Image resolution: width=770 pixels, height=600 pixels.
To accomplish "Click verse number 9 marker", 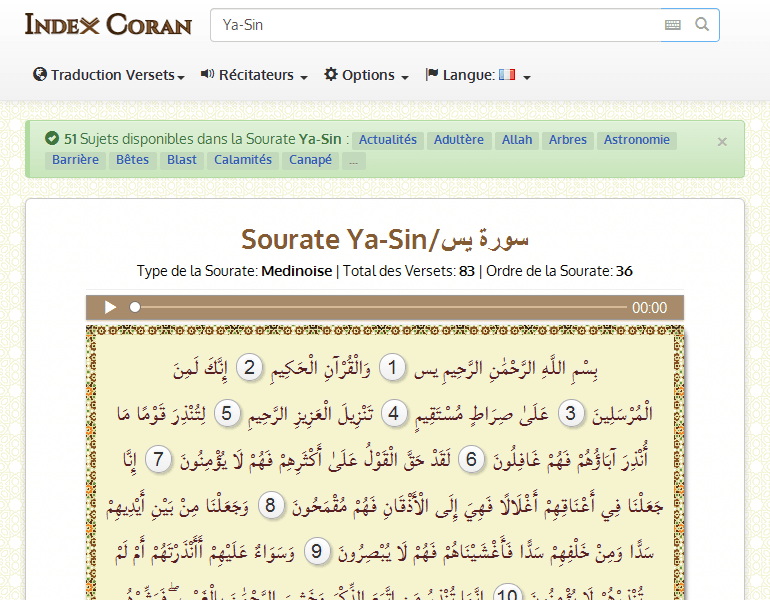I will point(317,550).
